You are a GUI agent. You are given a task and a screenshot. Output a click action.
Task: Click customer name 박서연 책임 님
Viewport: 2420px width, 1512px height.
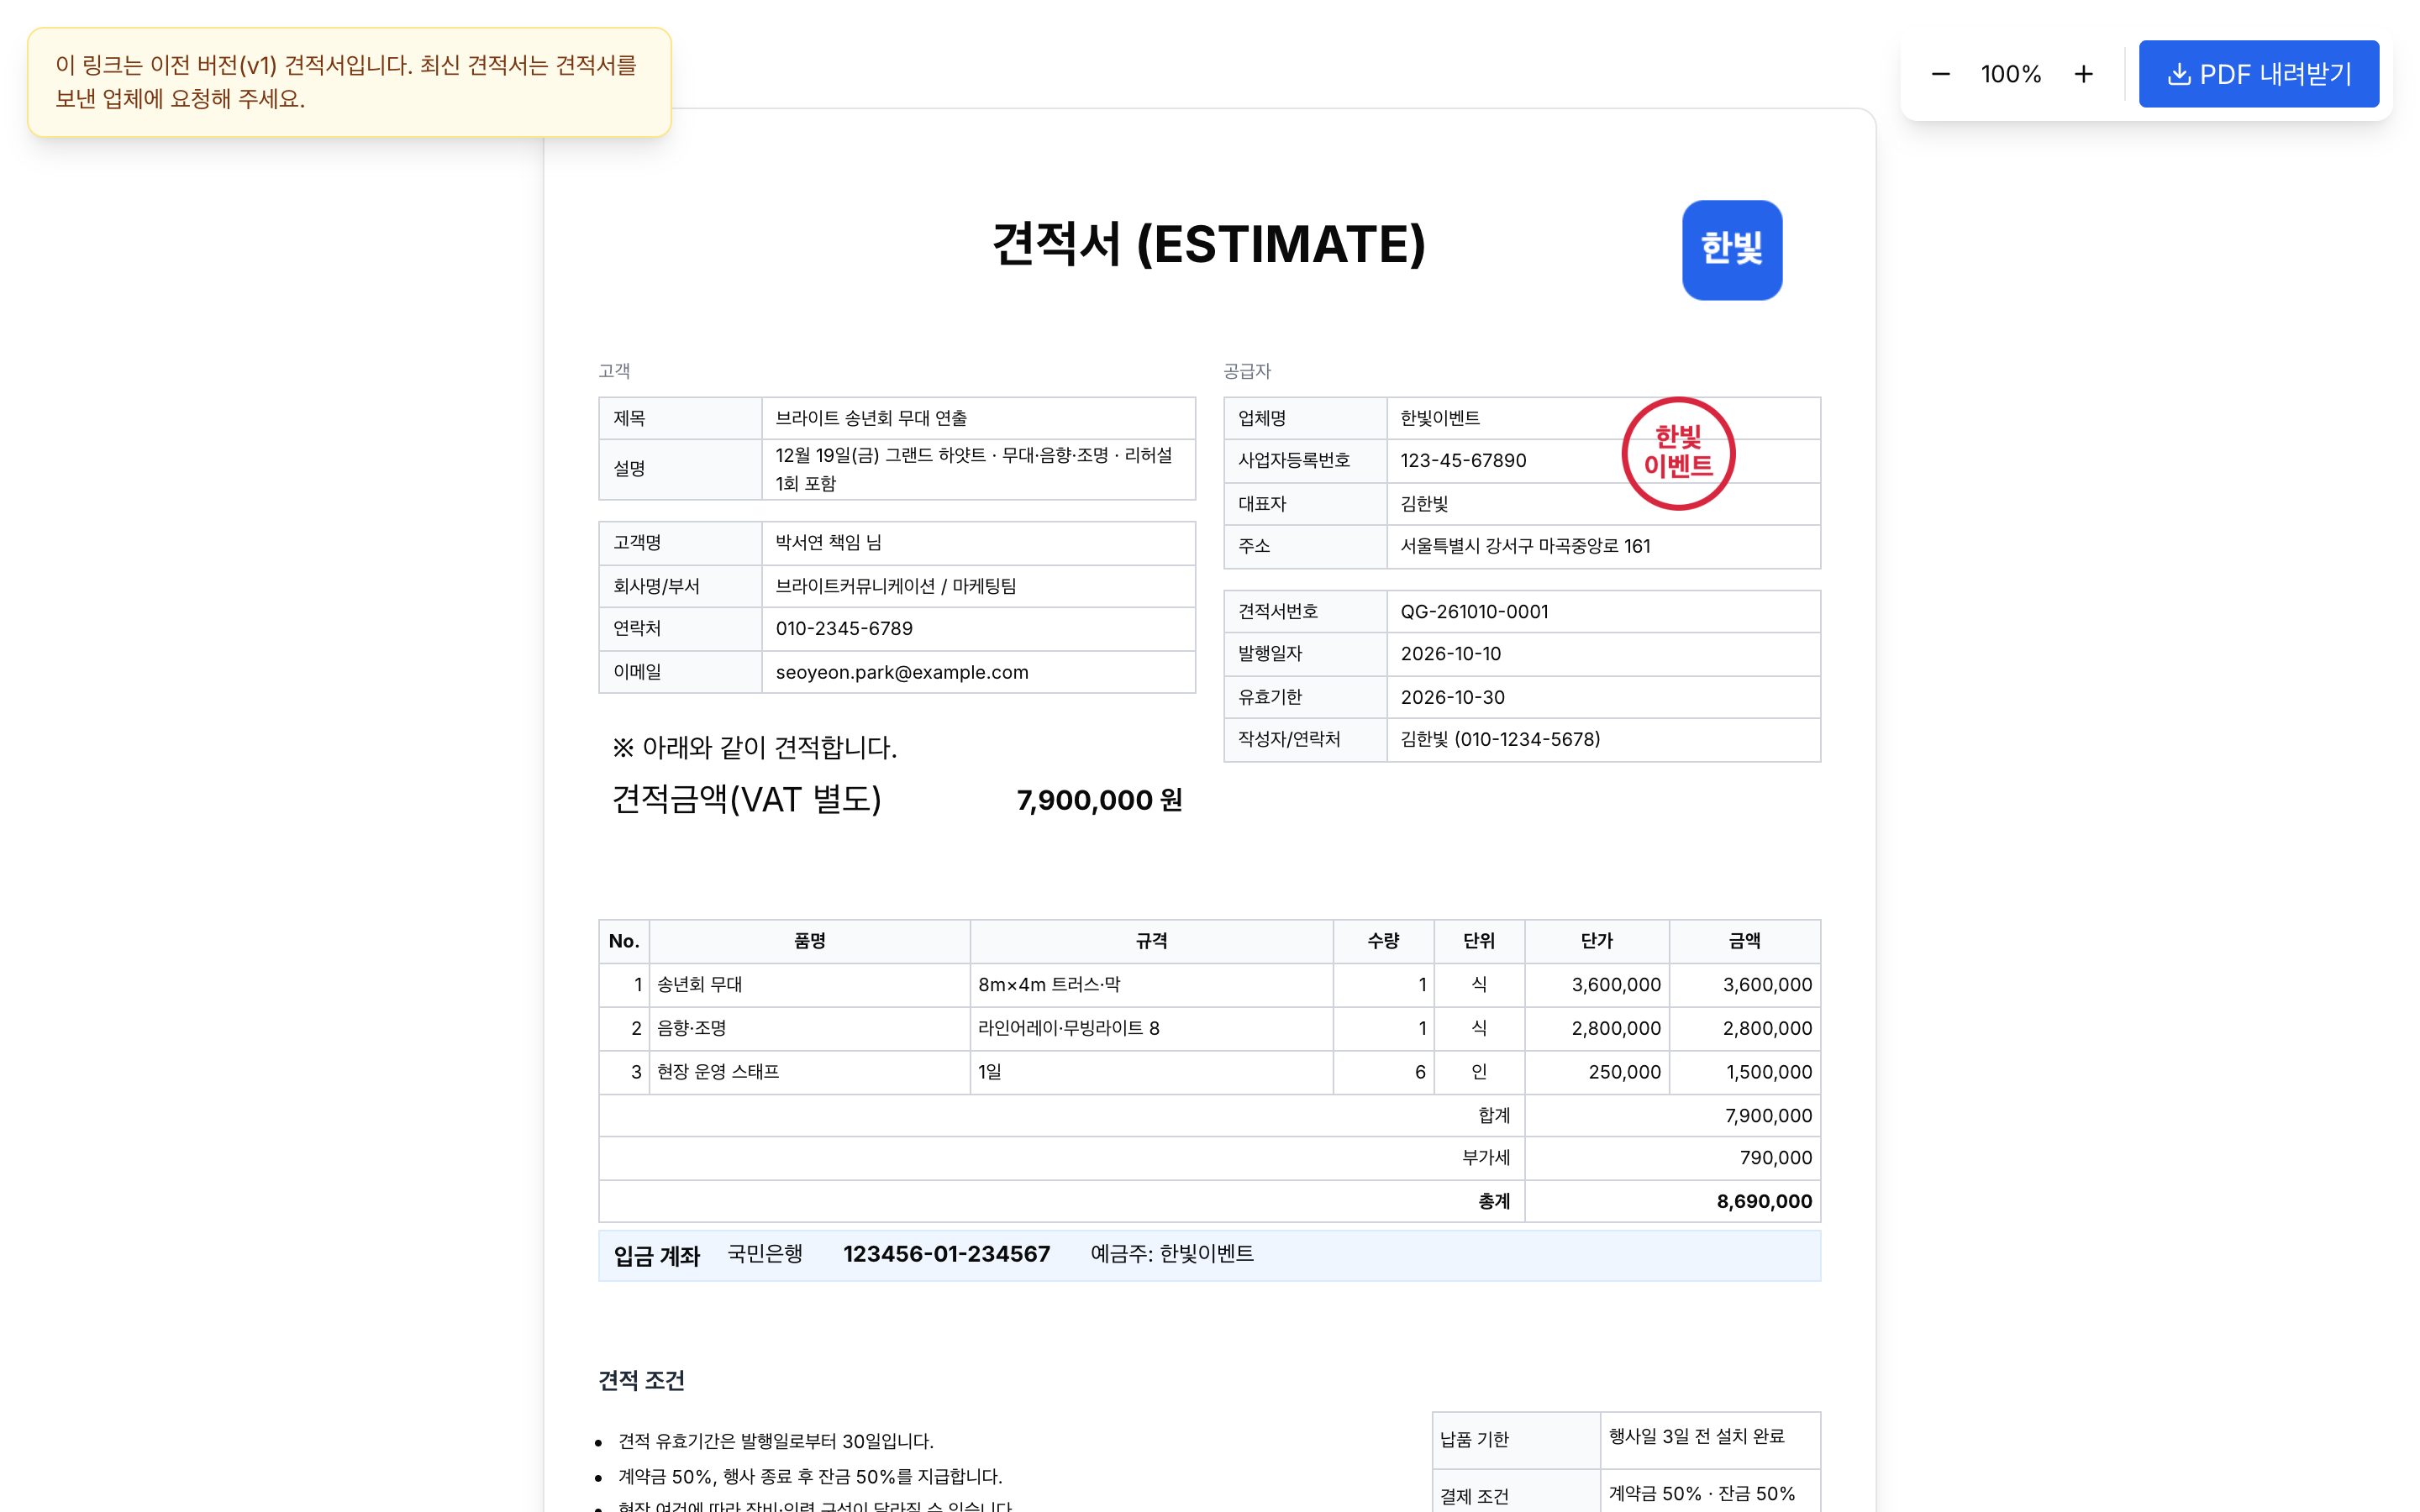828,543
